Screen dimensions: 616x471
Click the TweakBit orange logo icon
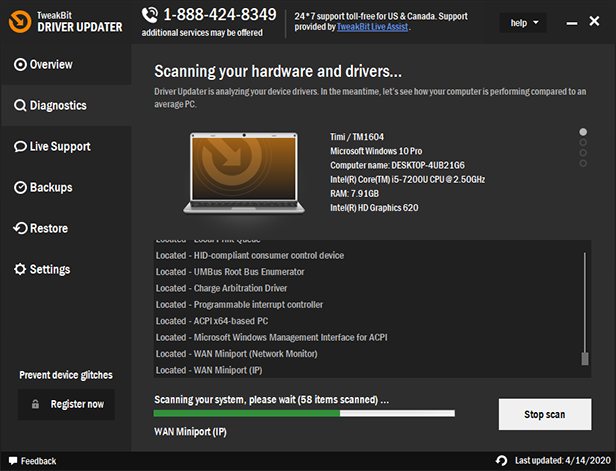(x=20, y=22)
